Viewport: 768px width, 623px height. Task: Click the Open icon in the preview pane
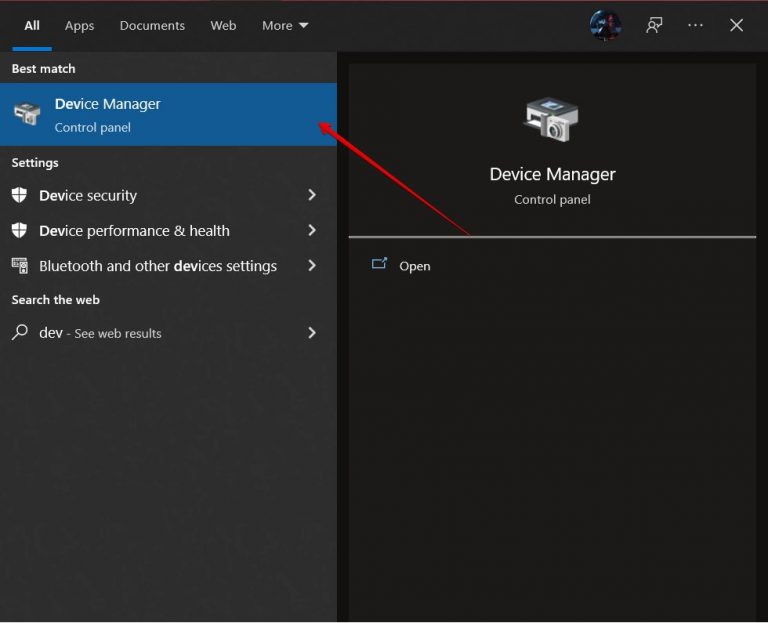click(379, 264)
